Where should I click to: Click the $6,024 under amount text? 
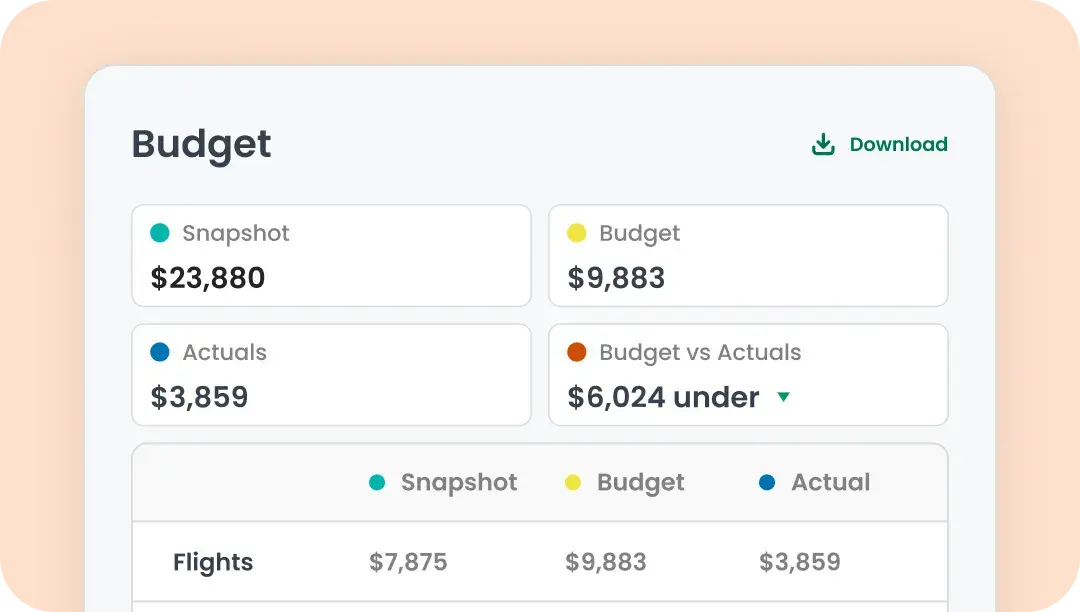tap(663, 397)
